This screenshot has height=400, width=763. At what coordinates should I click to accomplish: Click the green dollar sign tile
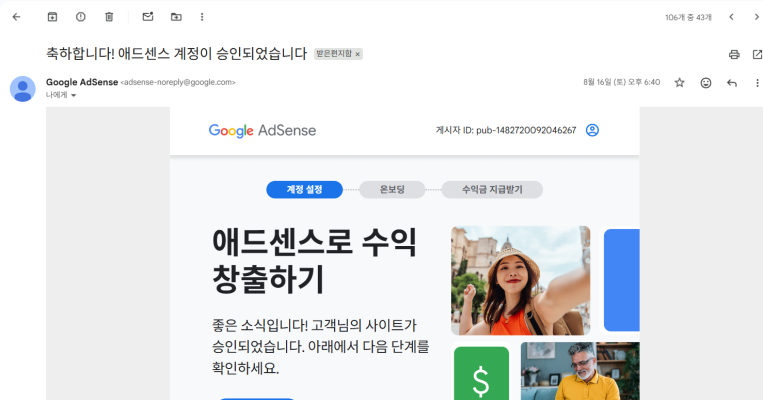(x=481, y=373)
